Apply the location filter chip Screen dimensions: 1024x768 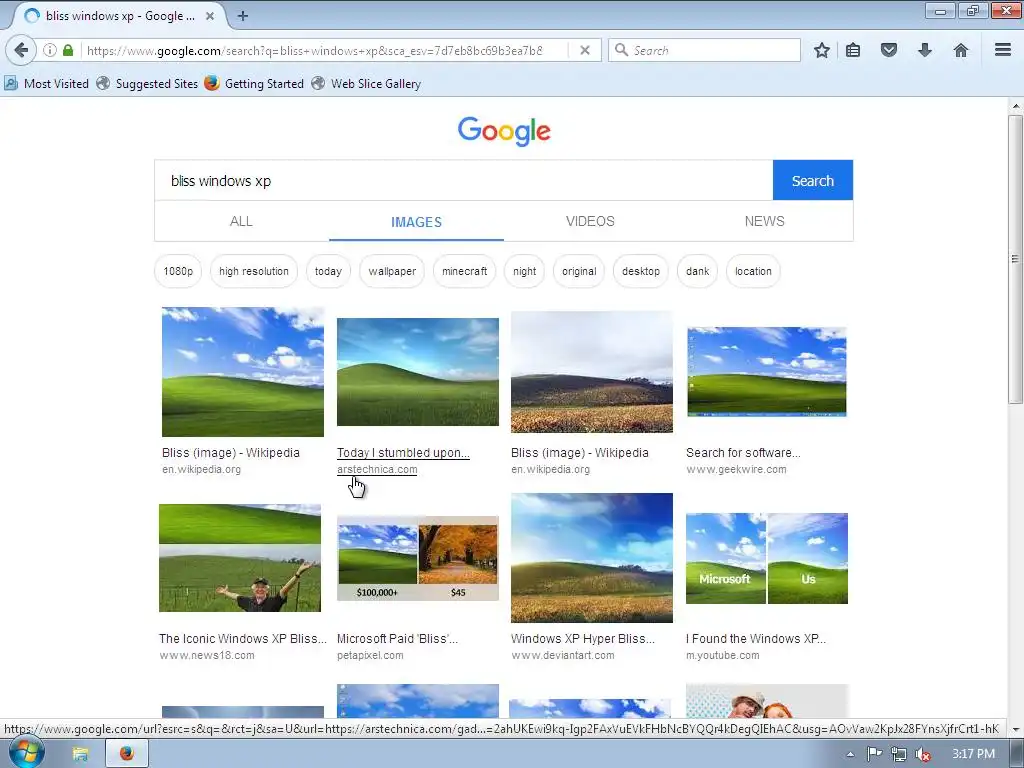[753, 271]
